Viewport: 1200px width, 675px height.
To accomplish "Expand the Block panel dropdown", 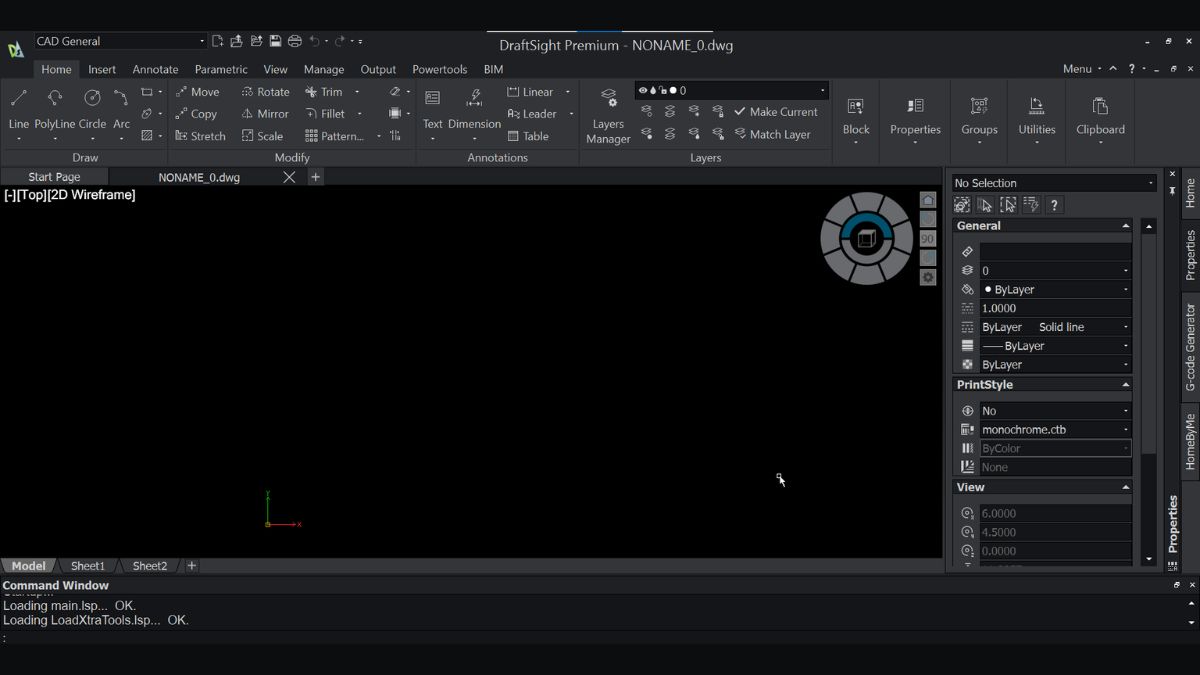I will click(x=856, y=142).
